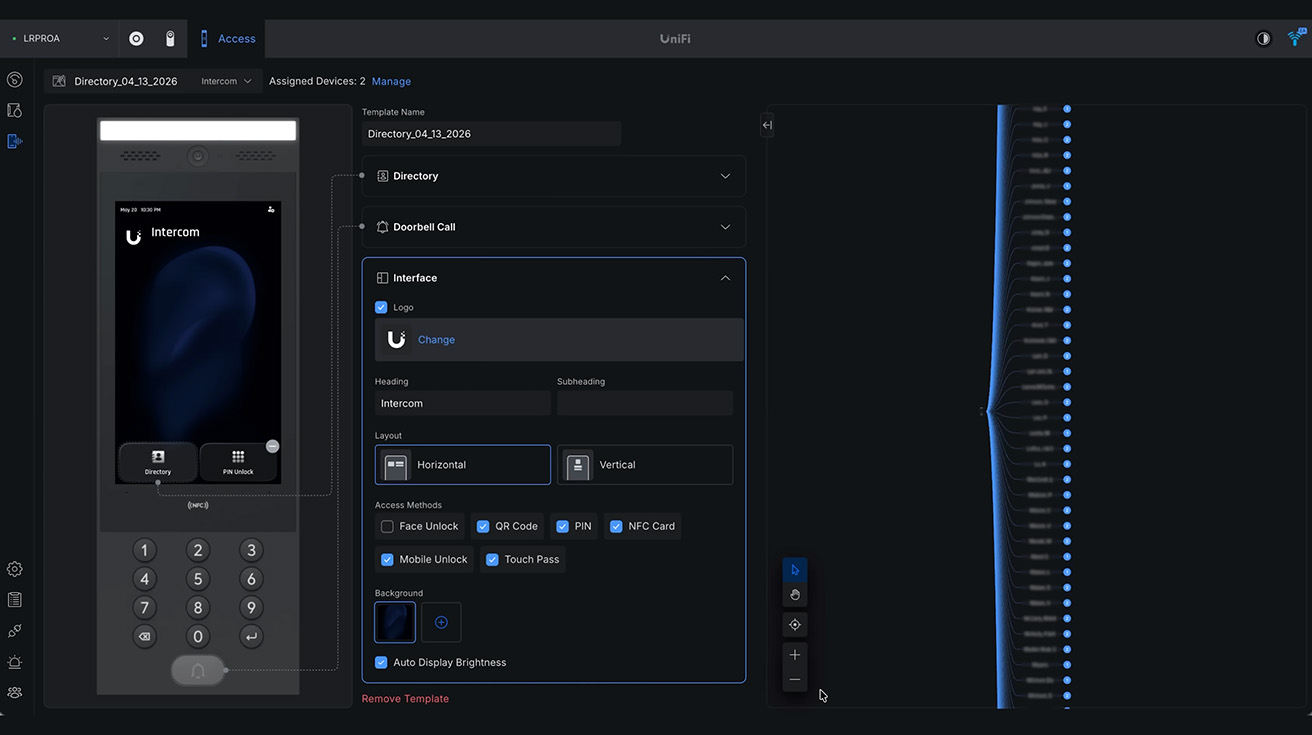This screenshot has height=735, width=1312.
Task: Open the dashboard icon in left sidebar
Action: point(14,79)
